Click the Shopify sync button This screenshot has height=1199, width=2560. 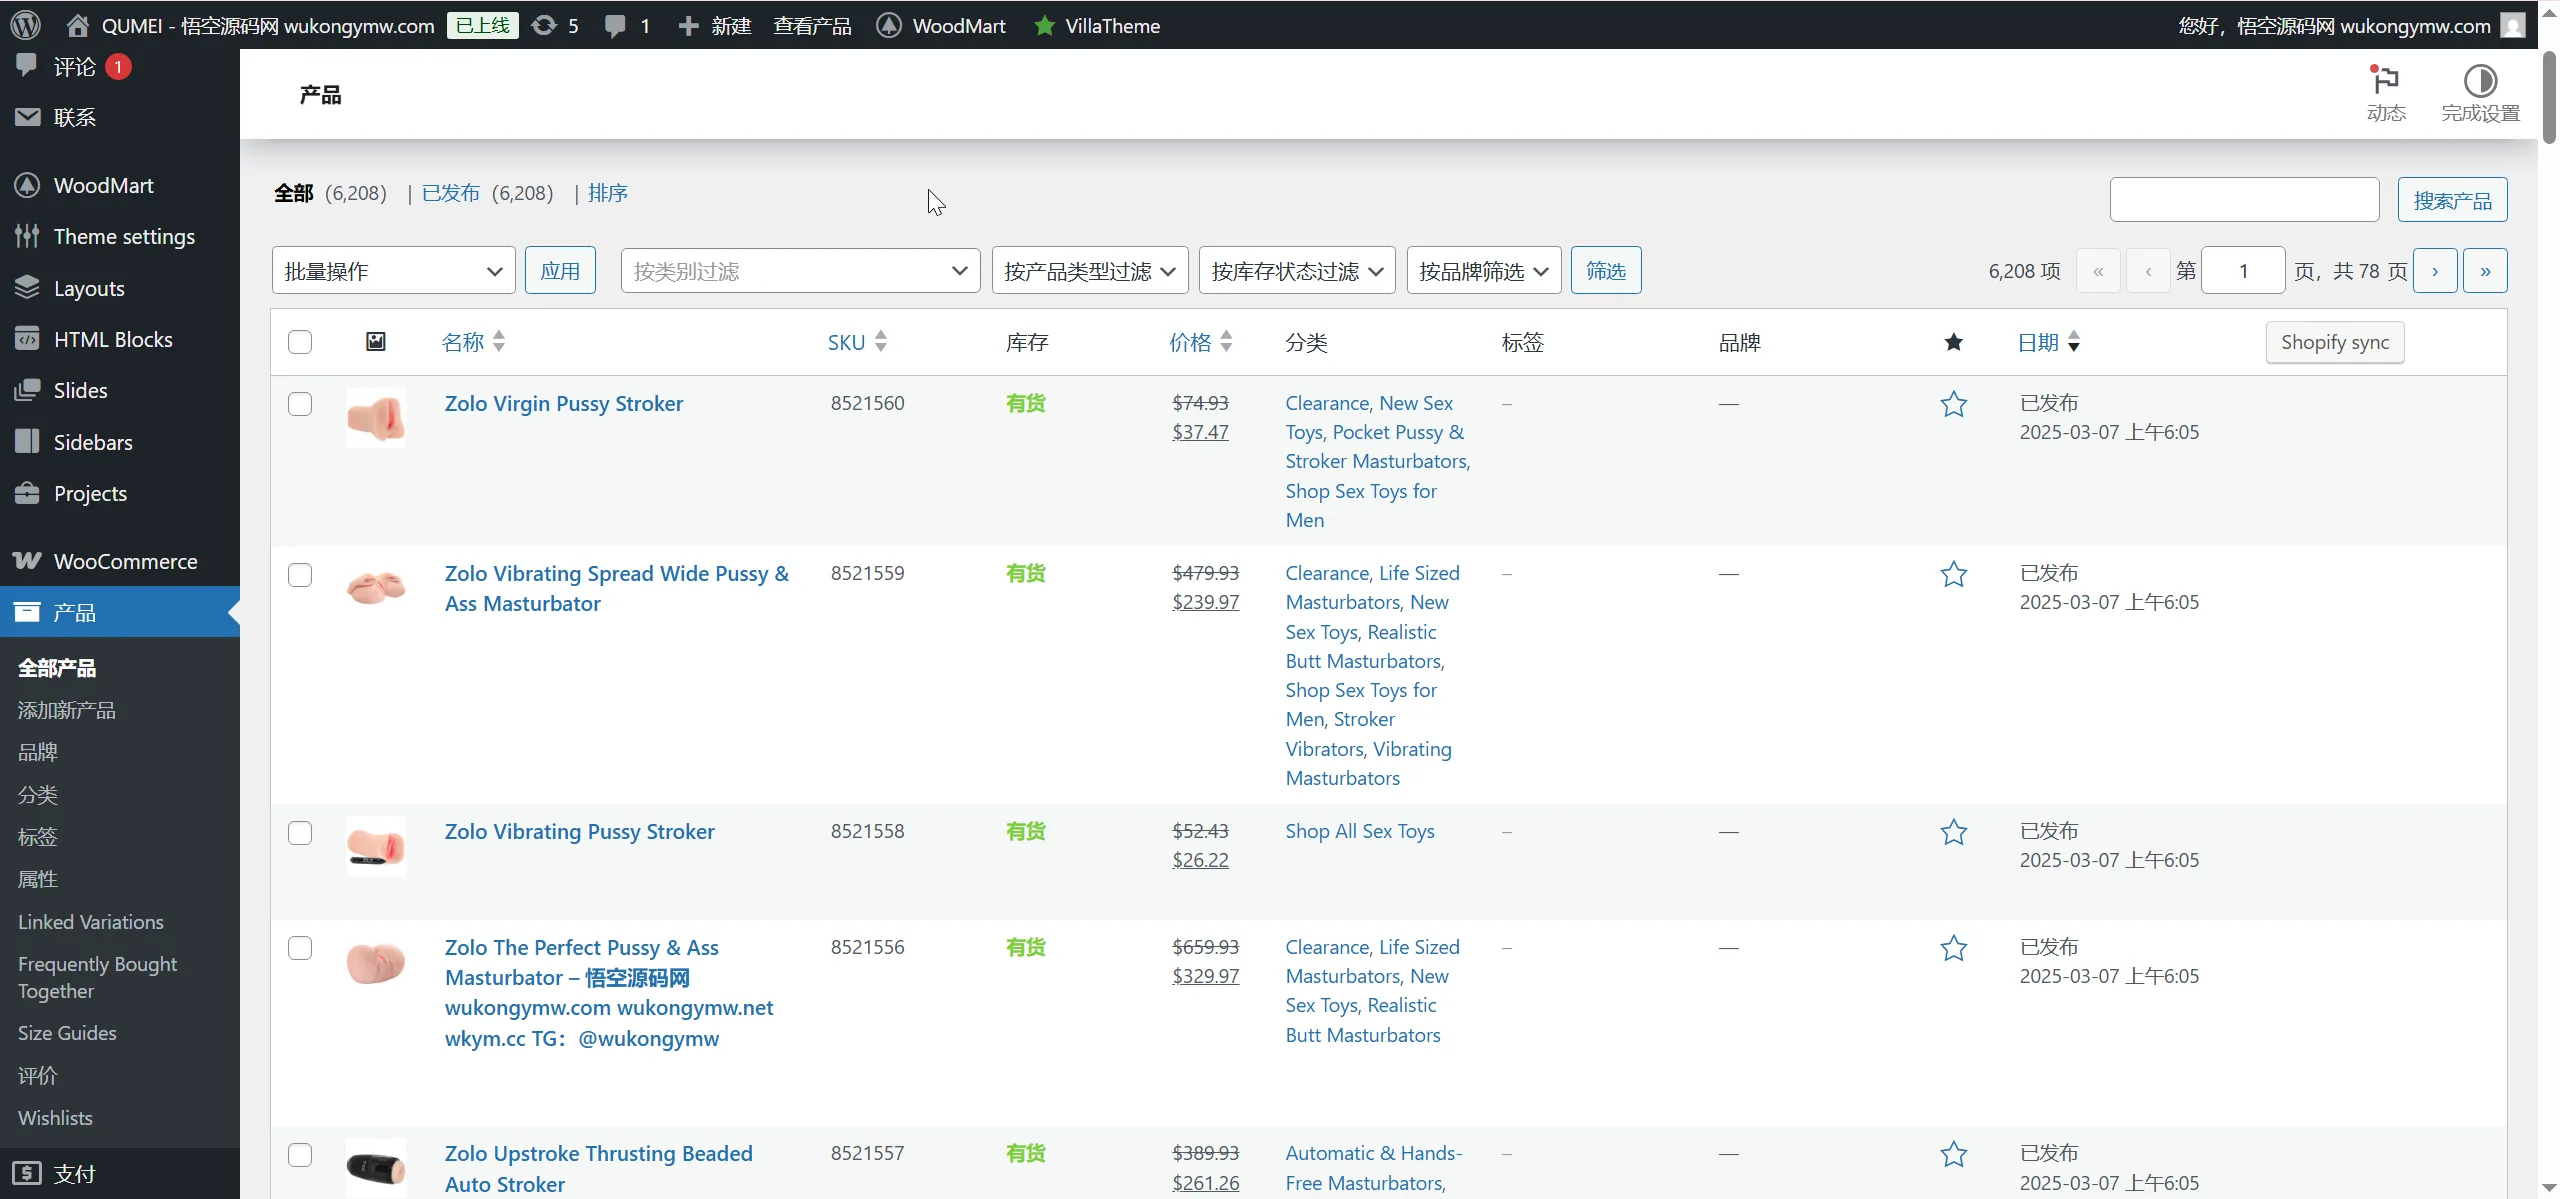2334,342
